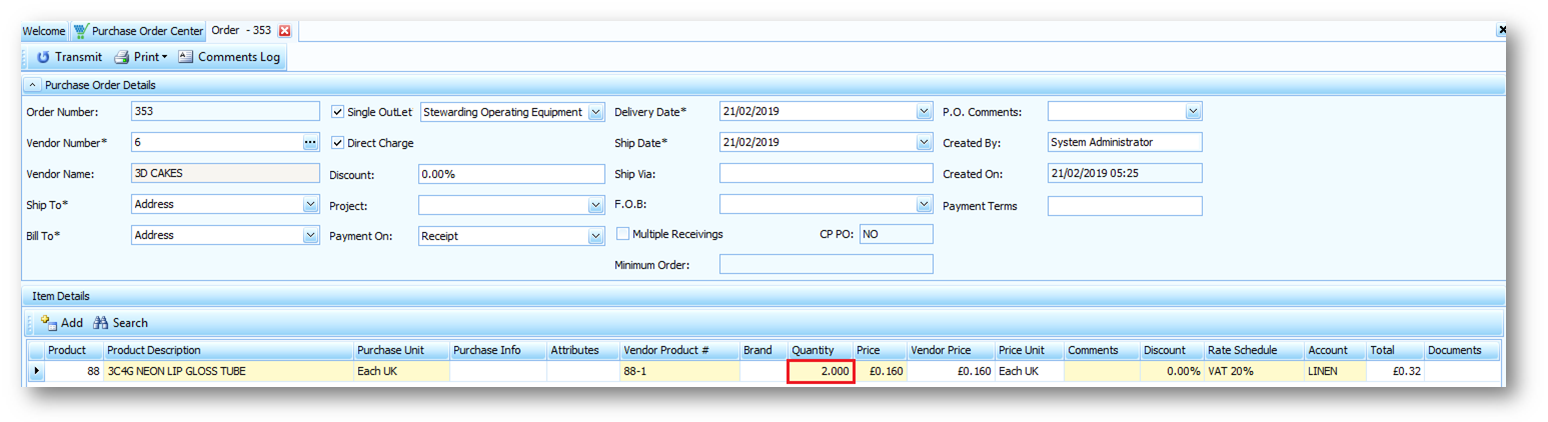Viewport: 1548px width, 422px height.
Task: Close the Order 353 tab
Action: click(x=284, y=31)
